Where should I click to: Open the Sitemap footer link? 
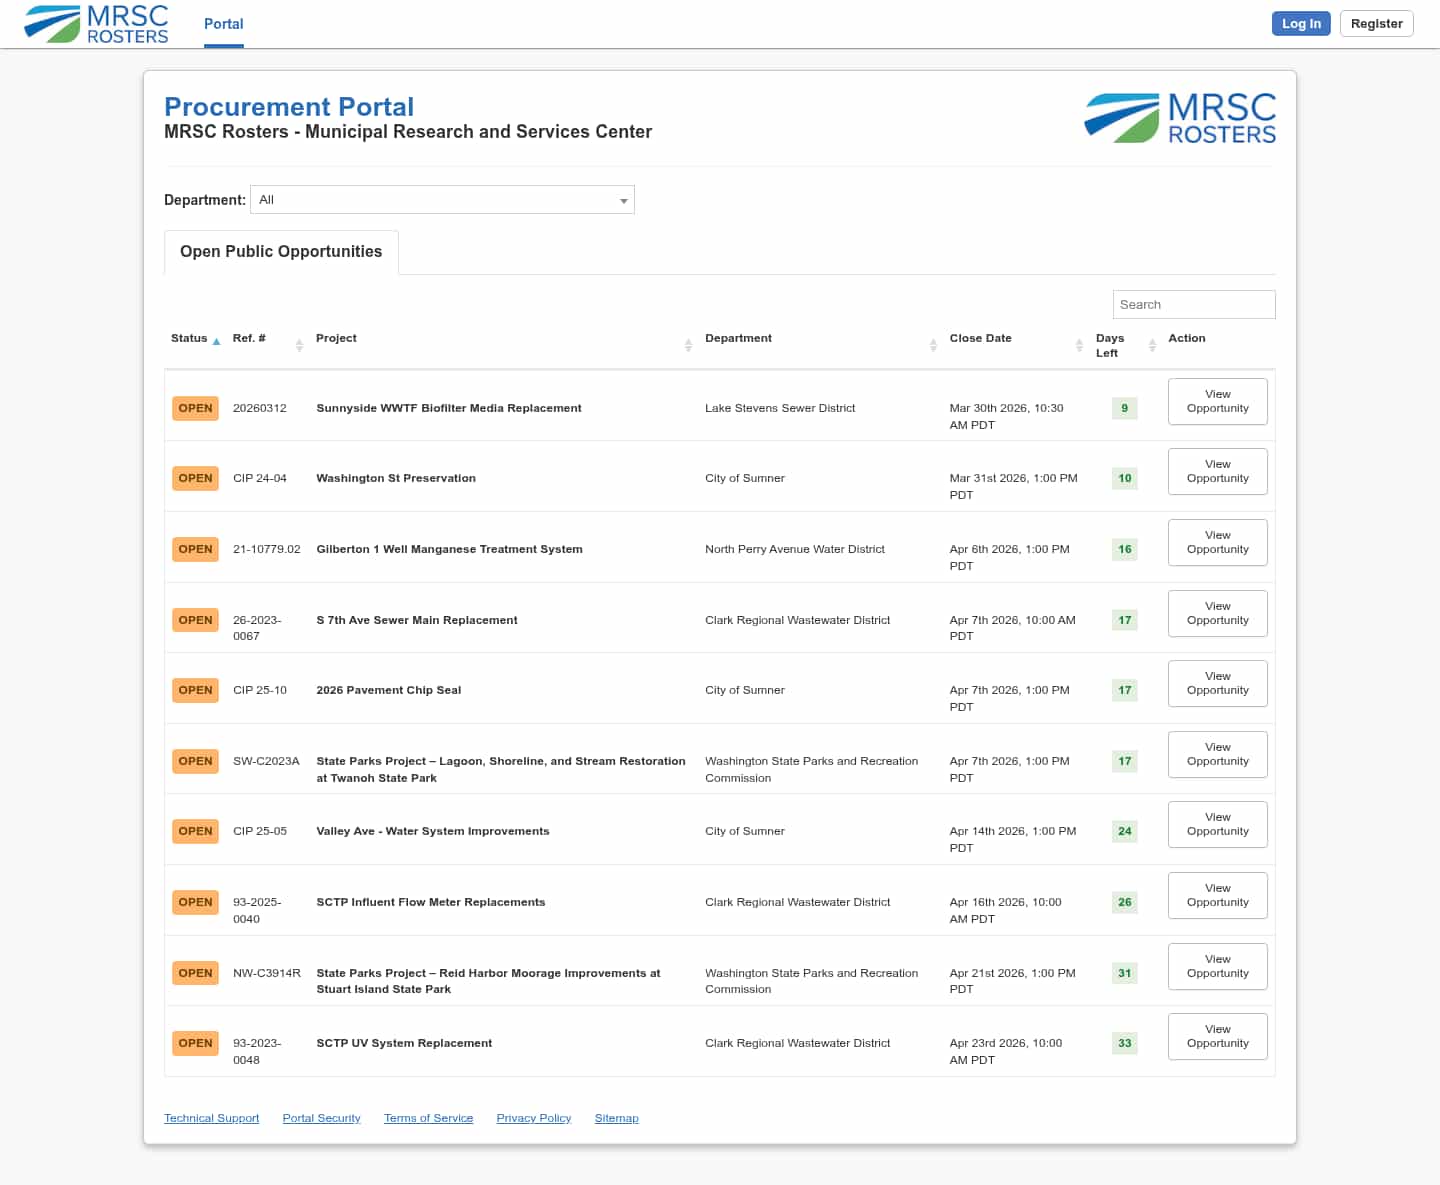click(x=616, y=1118)
